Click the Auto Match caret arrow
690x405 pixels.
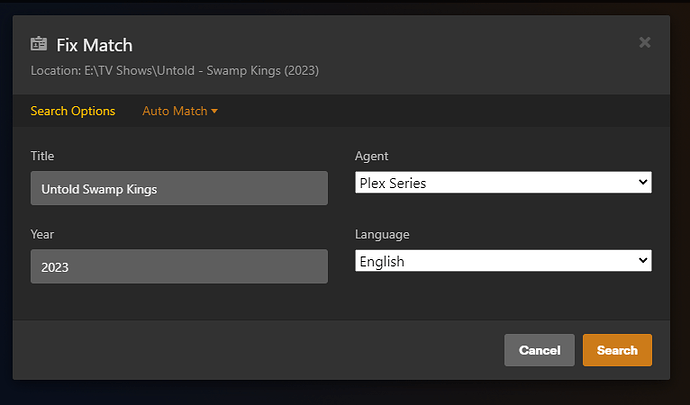214,111
